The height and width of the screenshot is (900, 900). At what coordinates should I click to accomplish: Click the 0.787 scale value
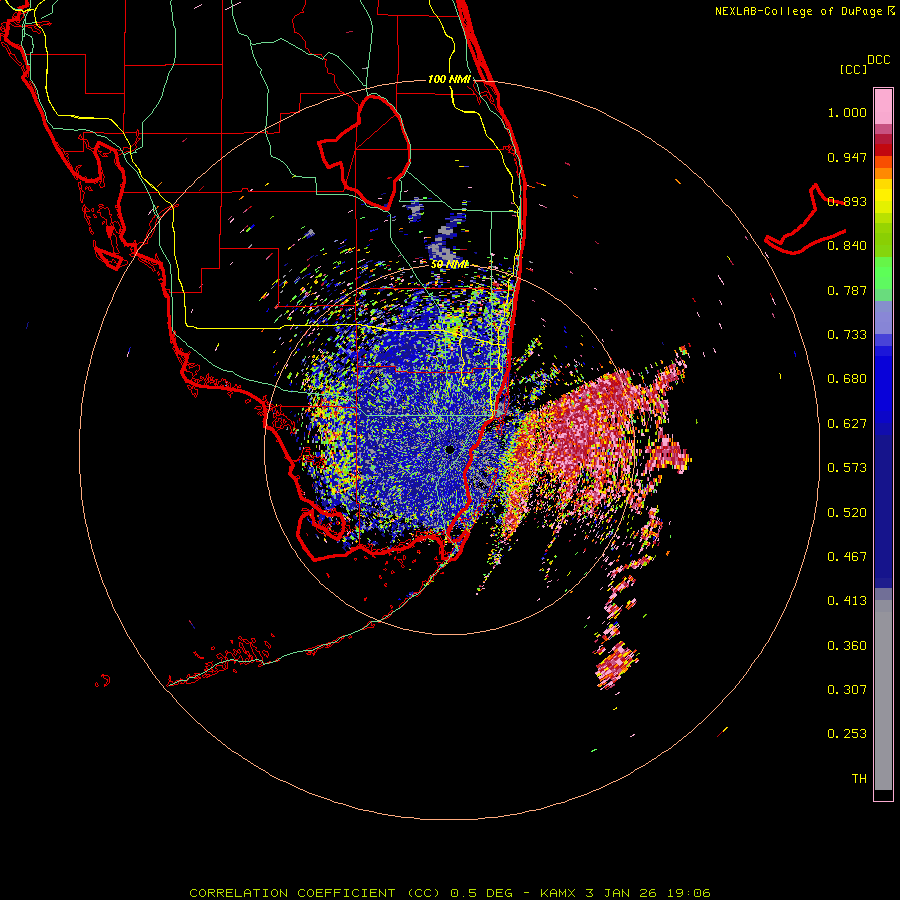click(847, 290)
